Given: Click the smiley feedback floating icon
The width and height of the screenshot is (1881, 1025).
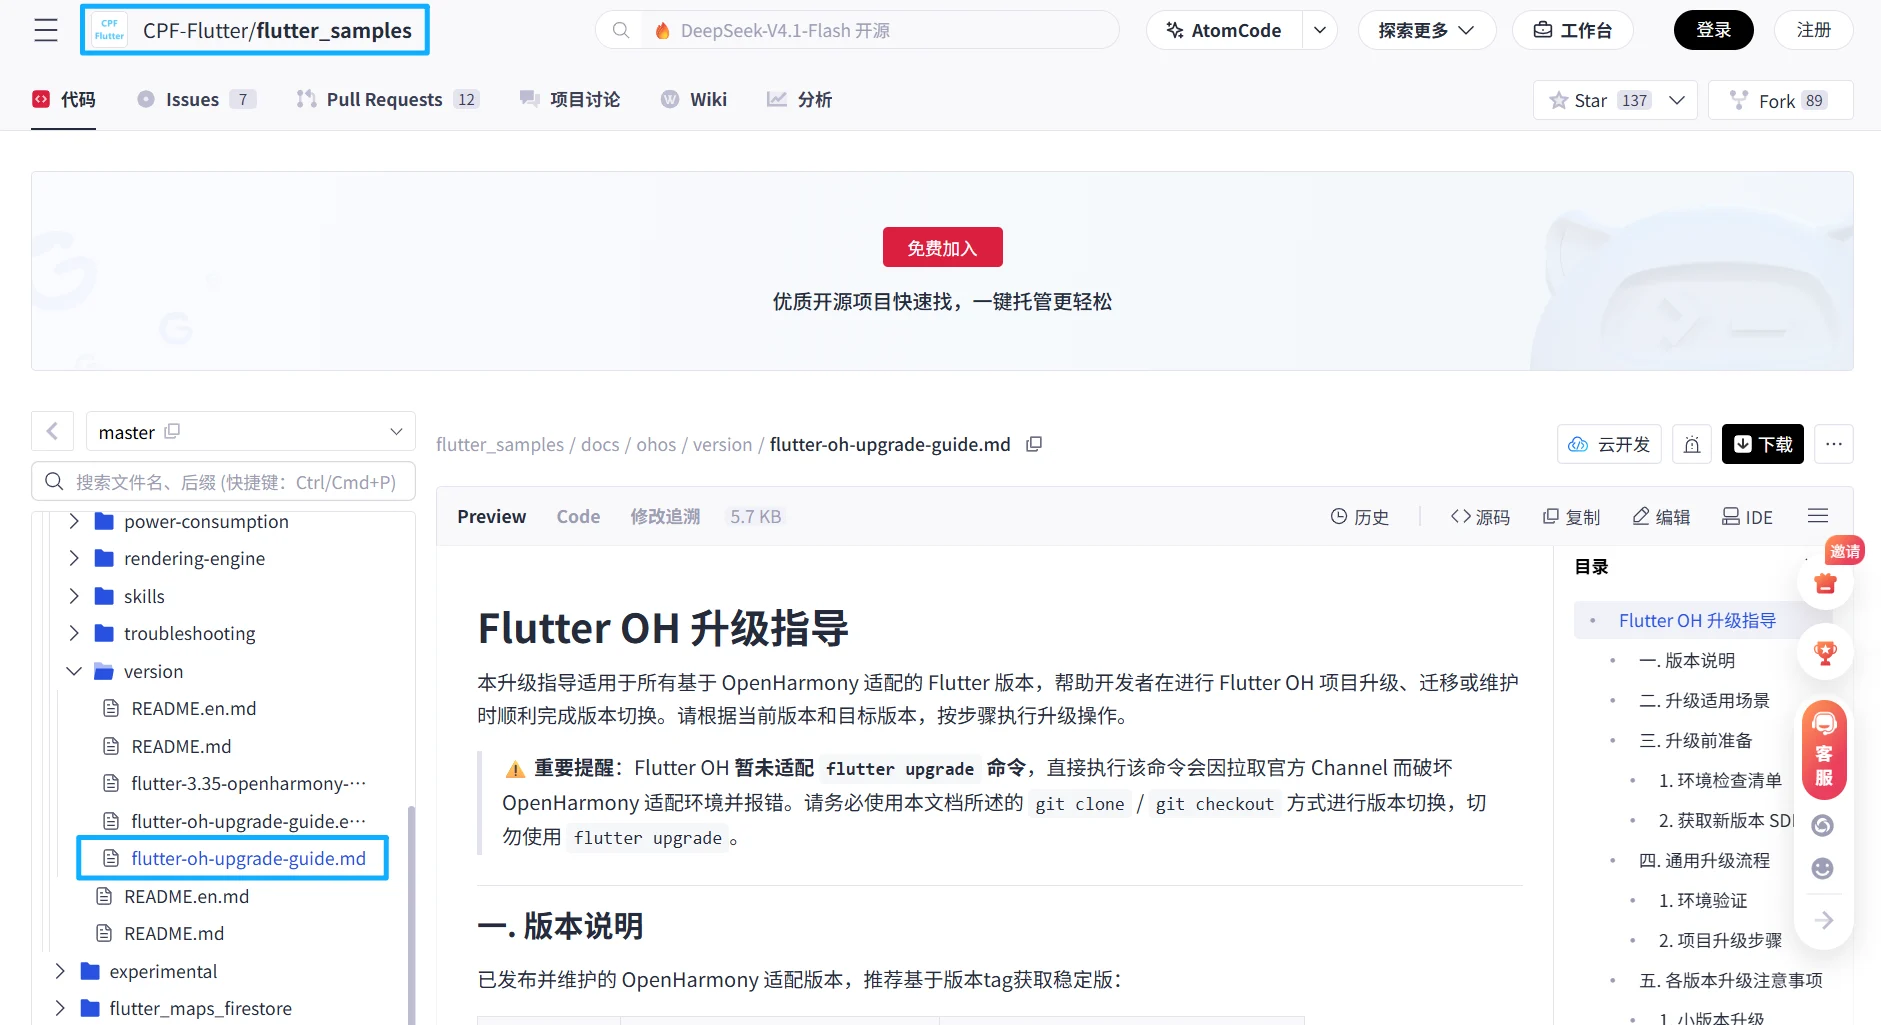Looking at the screenshot, I should coord(1823,868).
